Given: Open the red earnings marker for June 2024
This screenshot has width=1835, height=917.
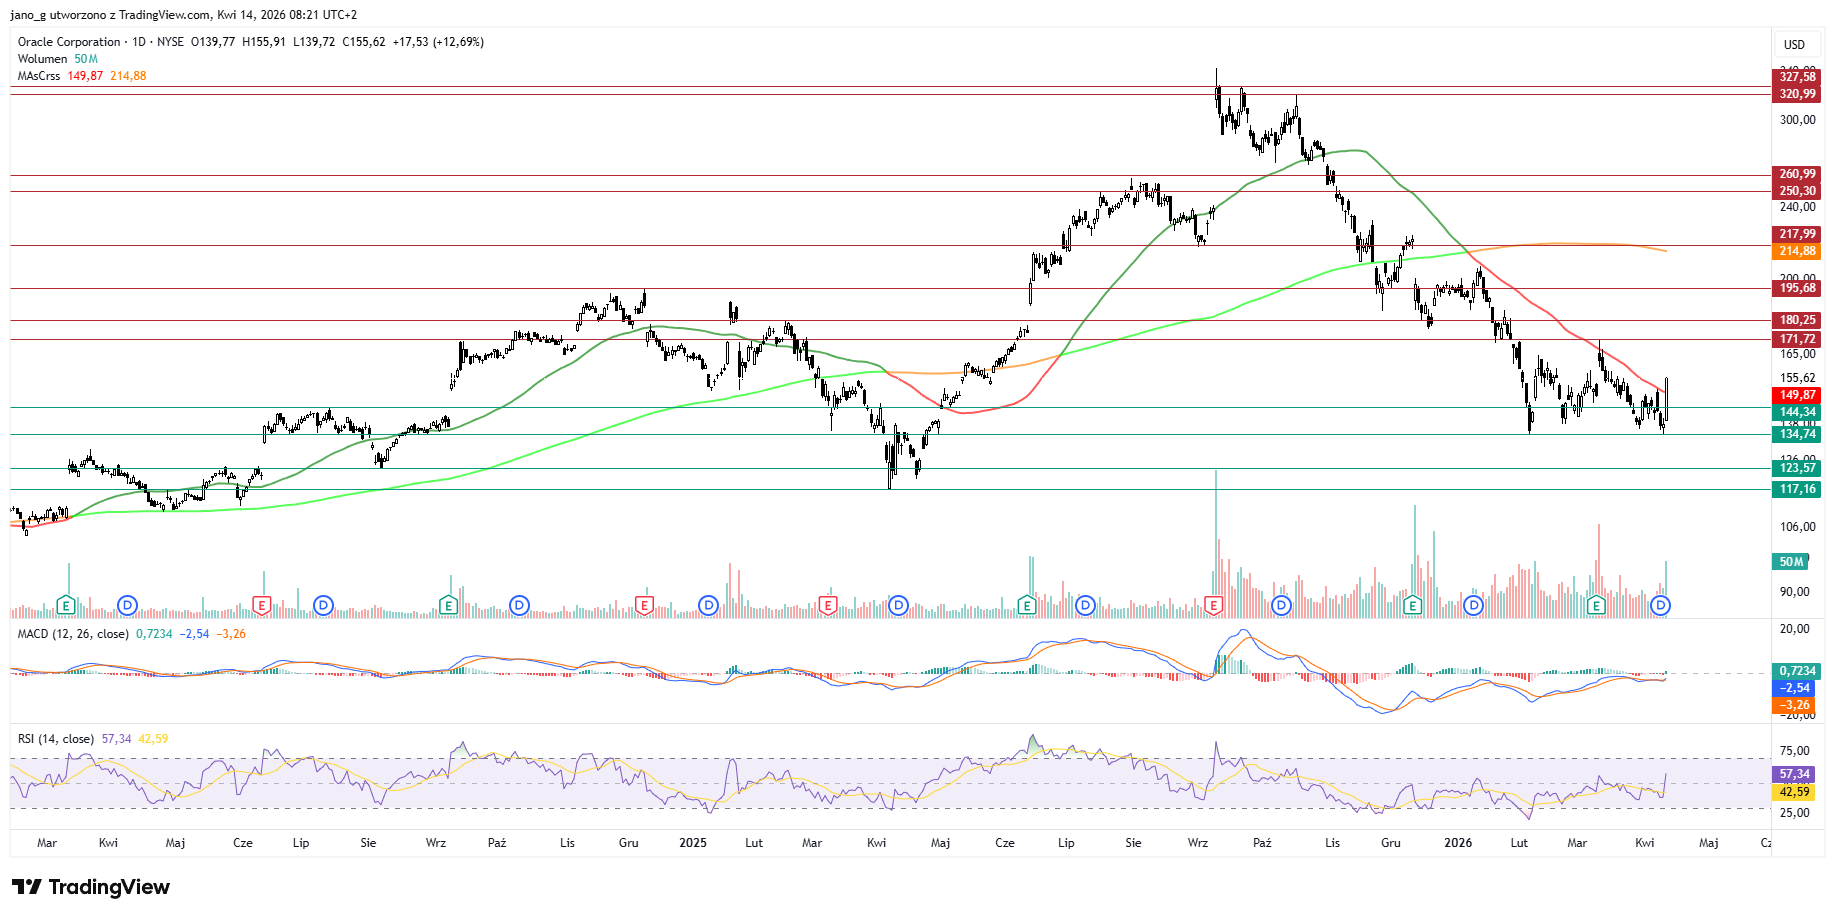Looking at the screenshot, I should (262, 605).
